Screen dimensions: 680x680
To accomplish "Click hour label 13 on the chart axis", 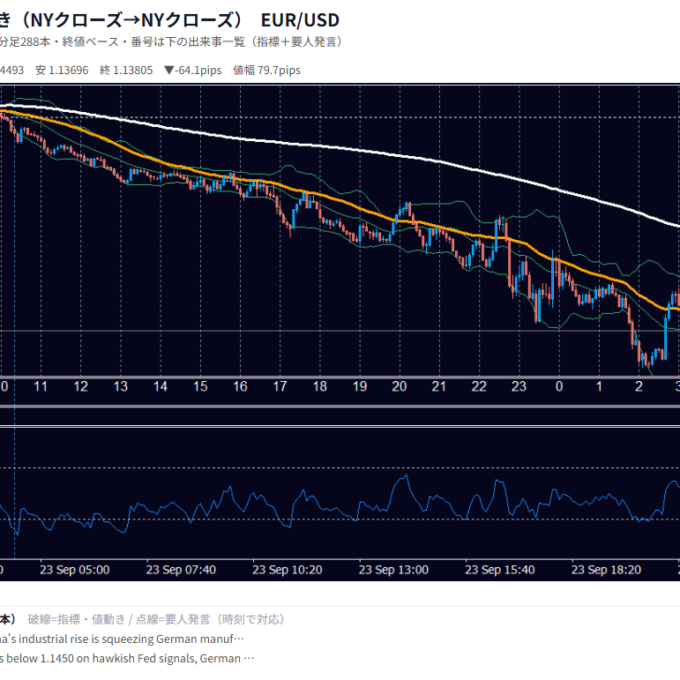I will (x=121, y=386).
